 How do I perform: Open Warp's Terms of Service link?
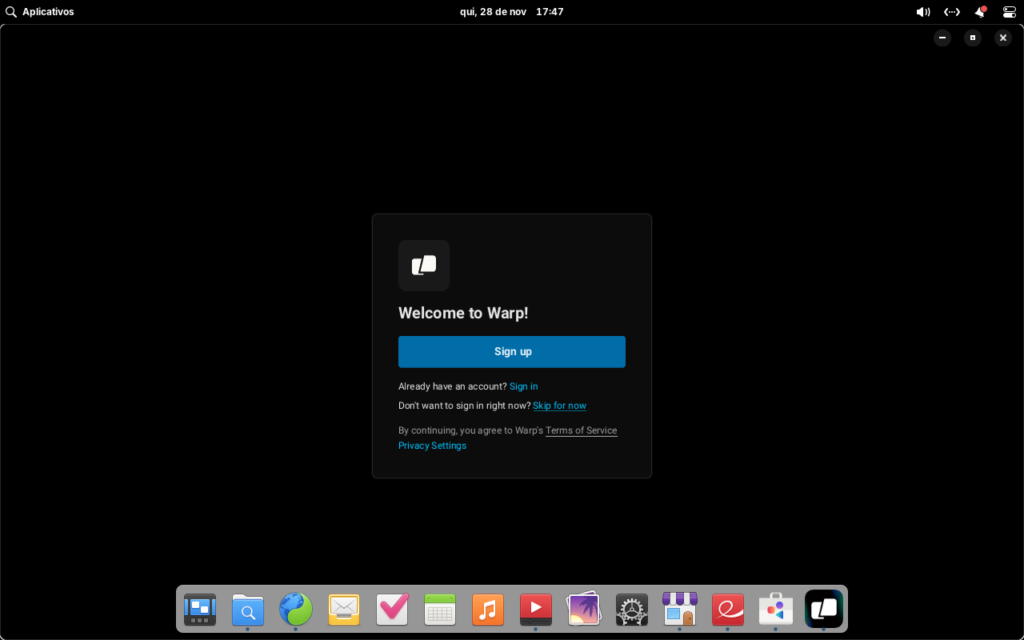click(581, 430)
